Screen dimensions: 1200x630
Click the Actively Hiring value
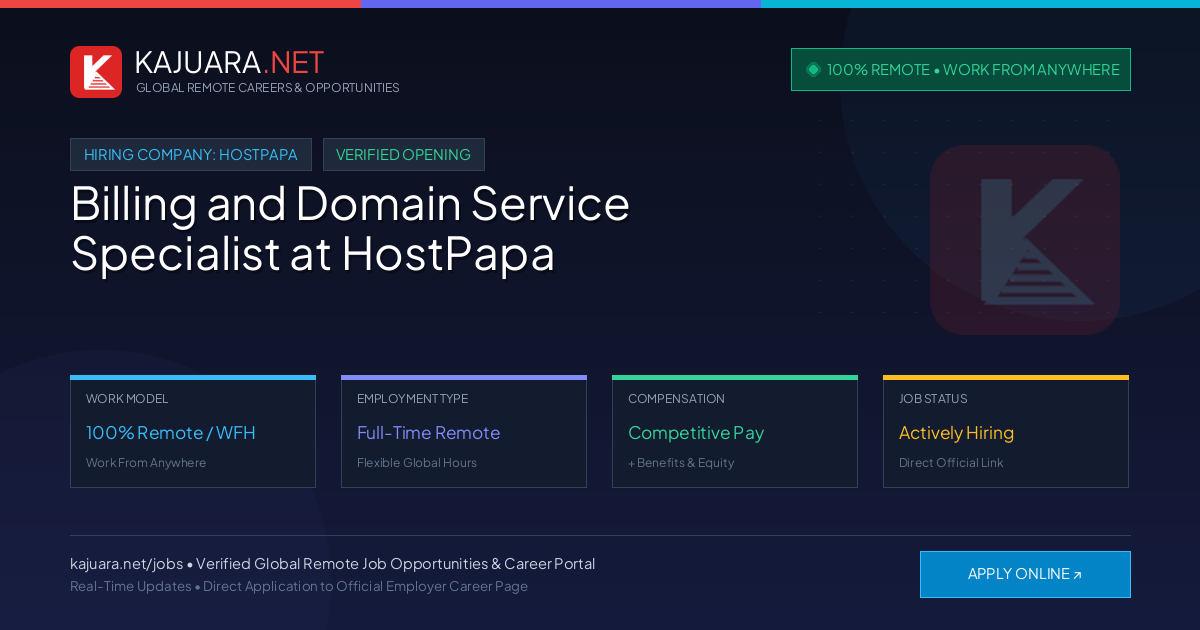[956, 433]
